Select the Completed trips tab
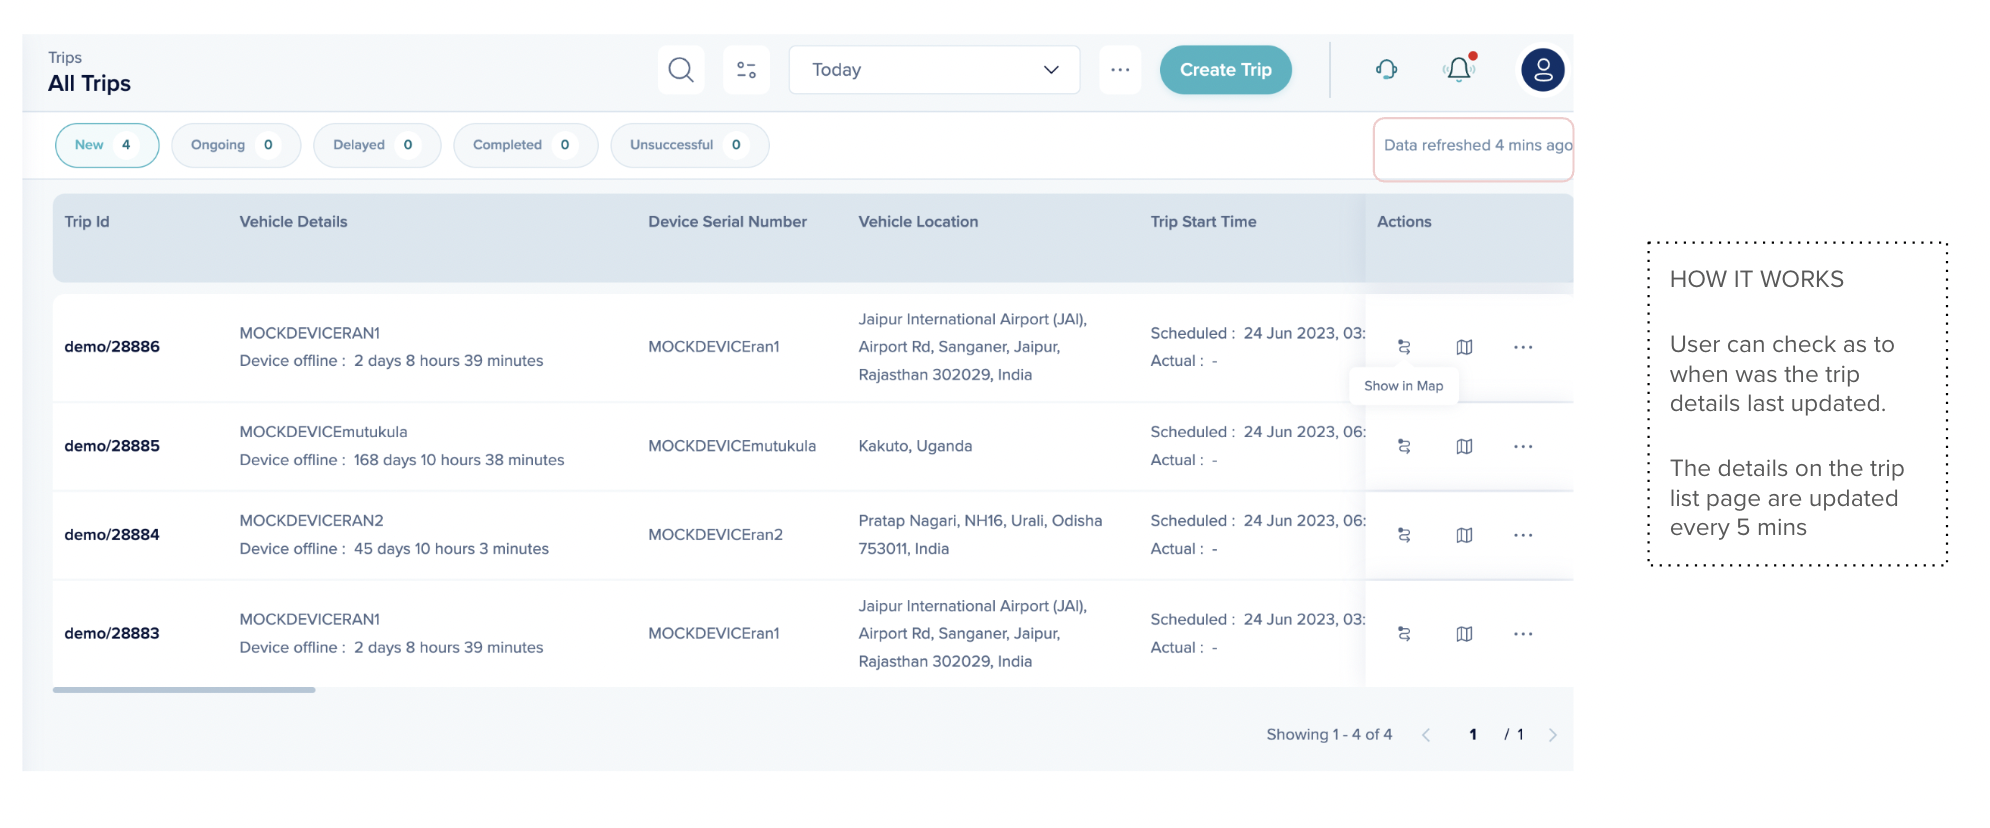 (x=525, y=145)
